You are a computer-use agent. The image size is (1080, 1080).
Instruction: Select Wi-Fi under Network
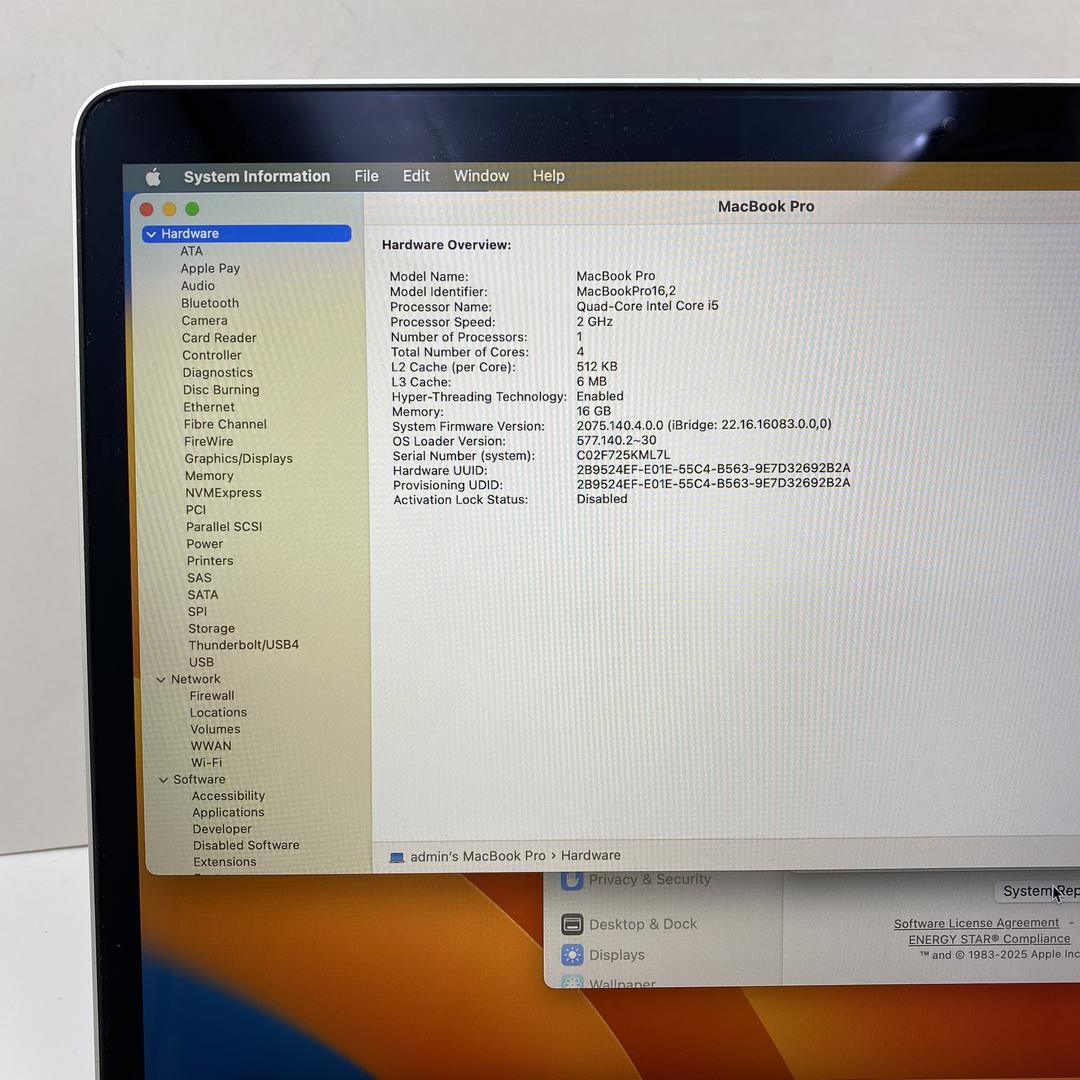(x=207, y=763)
